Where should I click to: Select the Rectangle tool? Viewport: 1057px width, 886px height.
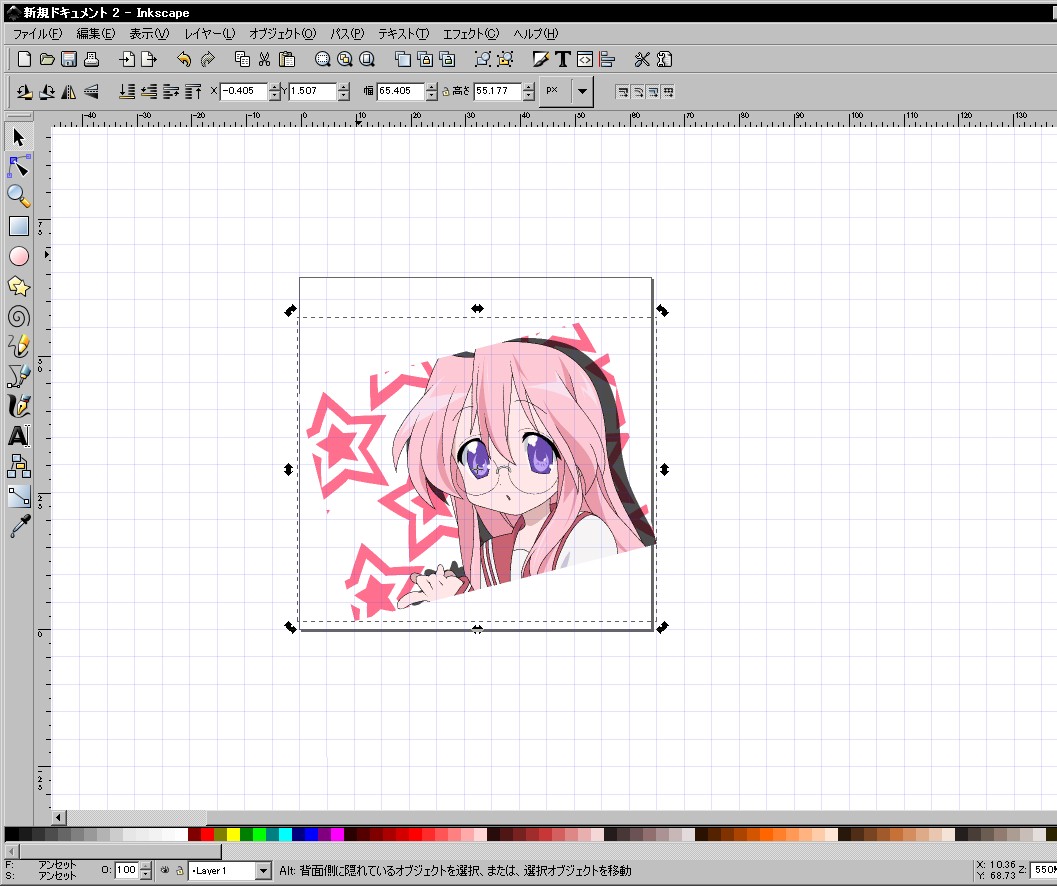(x=18, y=226)
